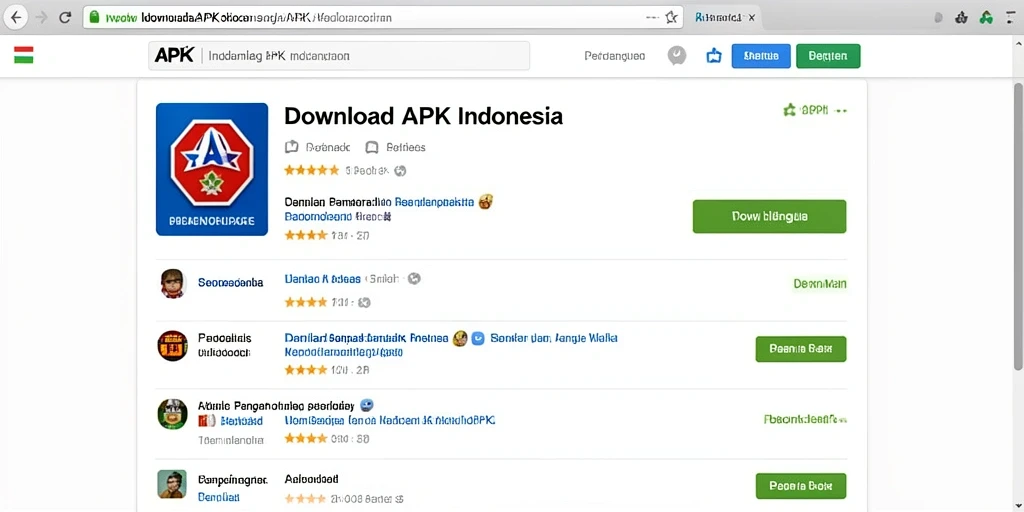Click the green padlock in address bar

94,18
